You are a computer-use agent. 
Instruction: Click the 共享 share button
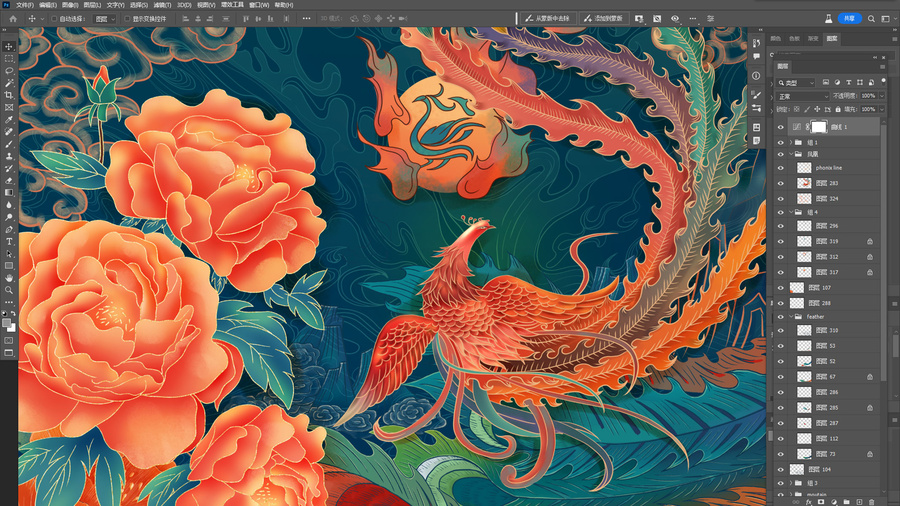tap(849, 18)
